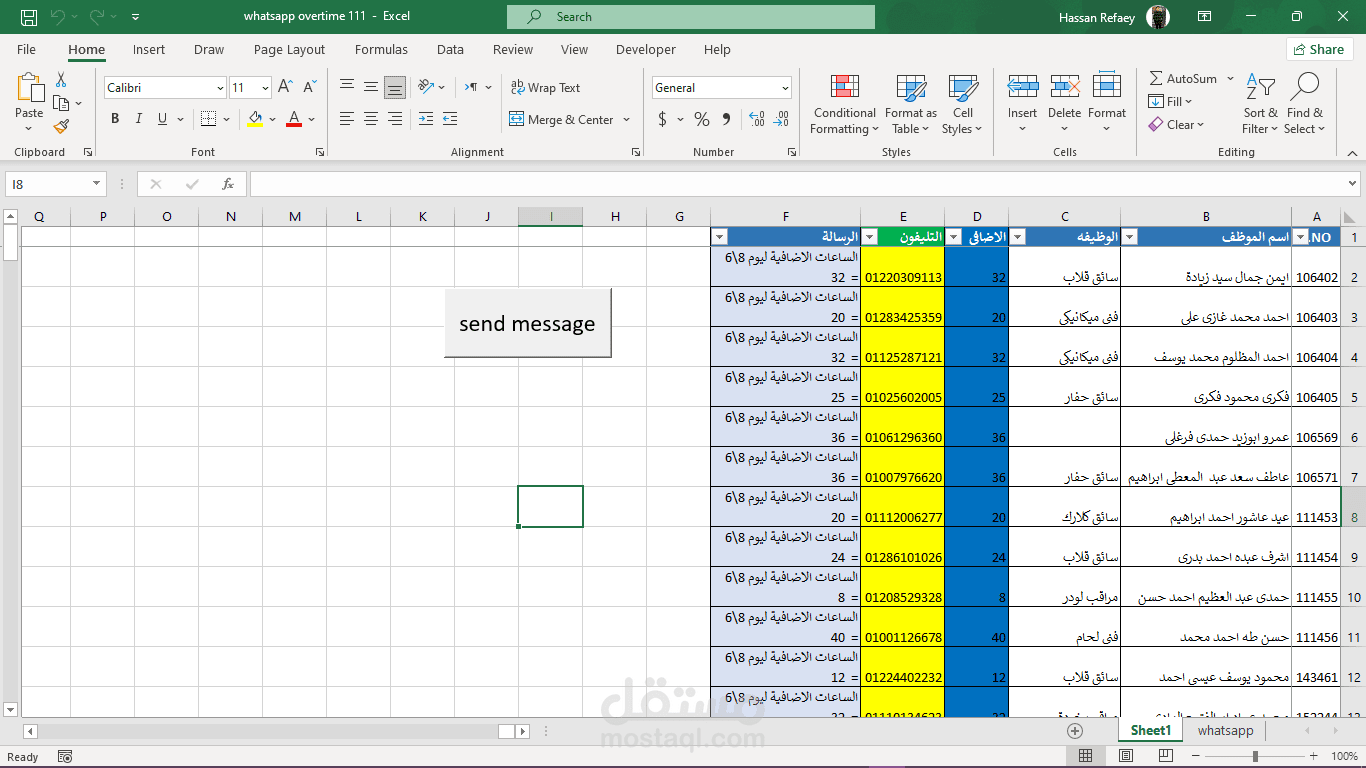Click Decrease Decimal icon

pyautogui.click(x=780, y=119)
